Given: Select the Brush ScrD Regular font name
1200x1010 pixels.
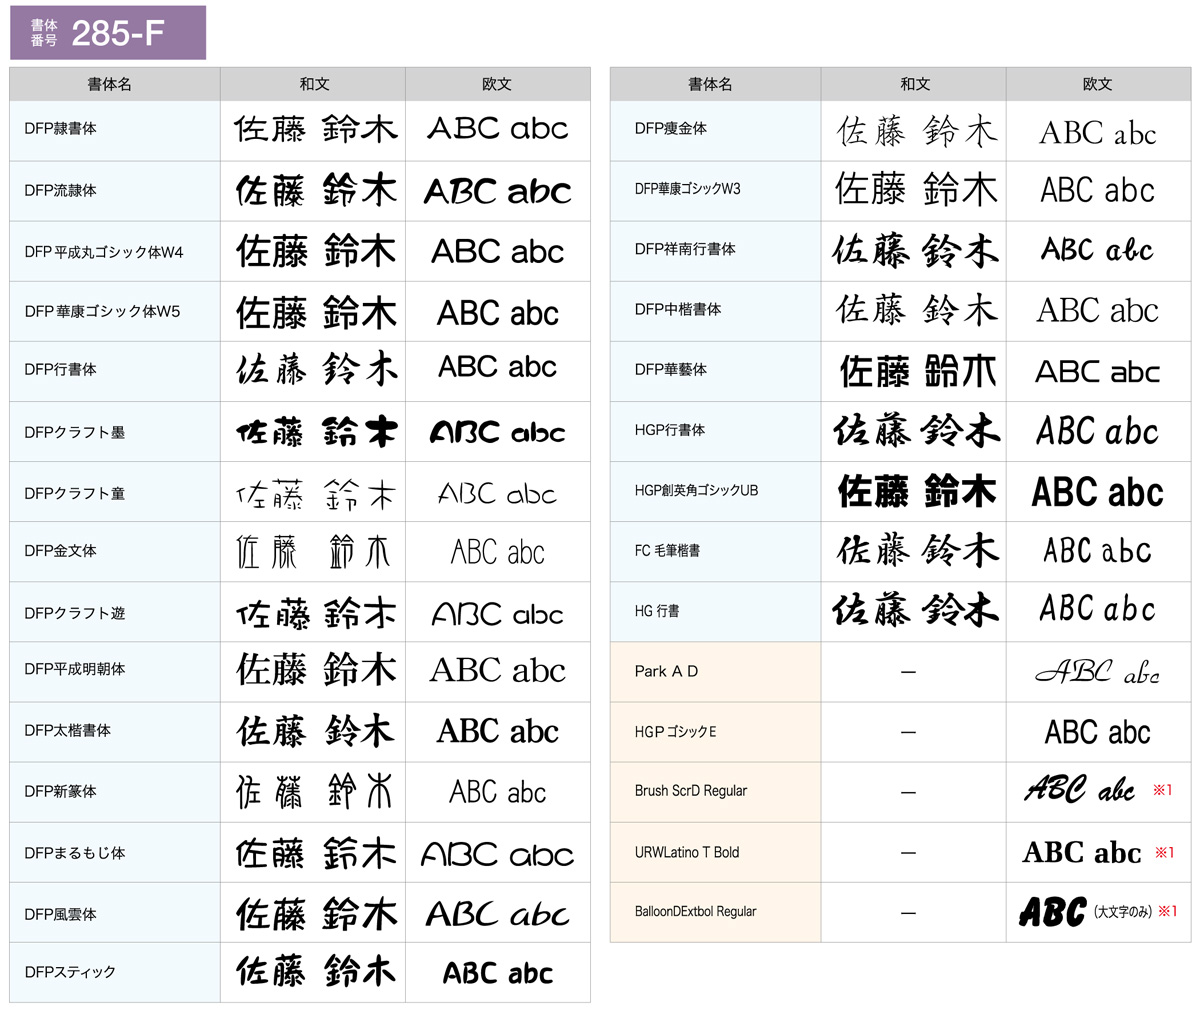Looking at the screenshot, I should [x=691, y=791].
